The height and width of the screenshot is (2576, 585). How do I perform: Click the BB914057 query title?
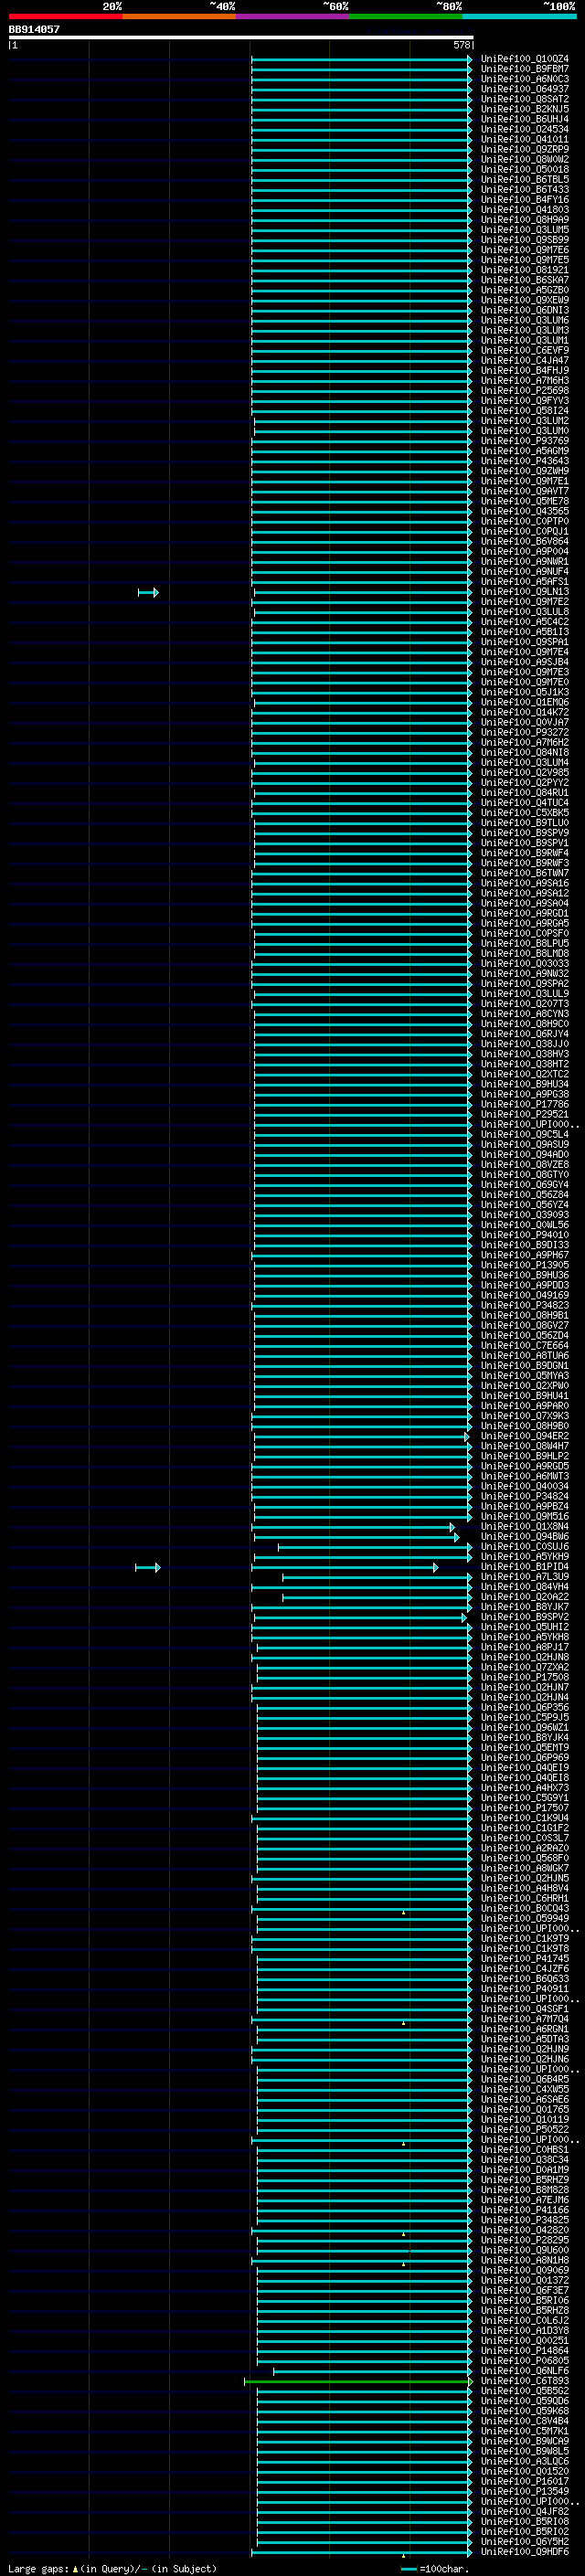[34, 29]
